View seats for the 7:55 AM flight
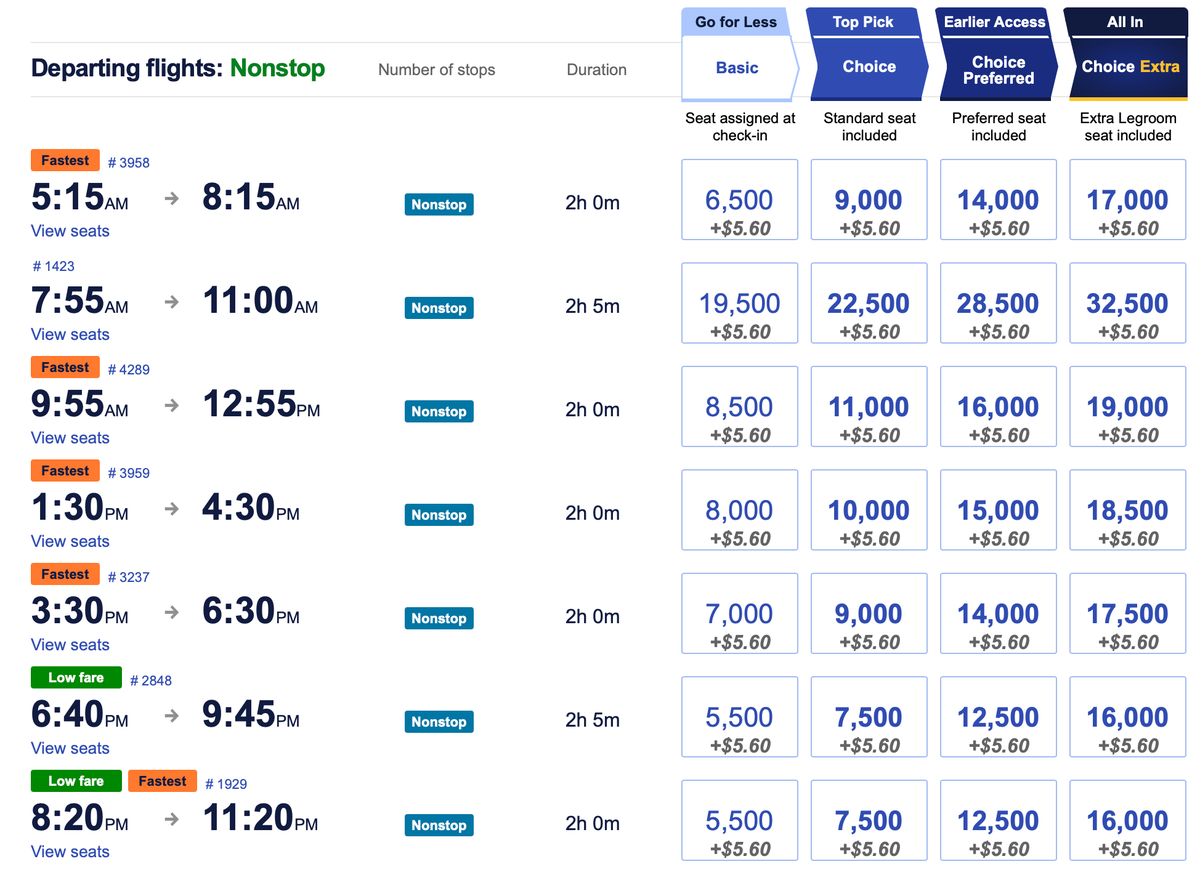This screenshot has height=872, width=1200. pos(69,334)
